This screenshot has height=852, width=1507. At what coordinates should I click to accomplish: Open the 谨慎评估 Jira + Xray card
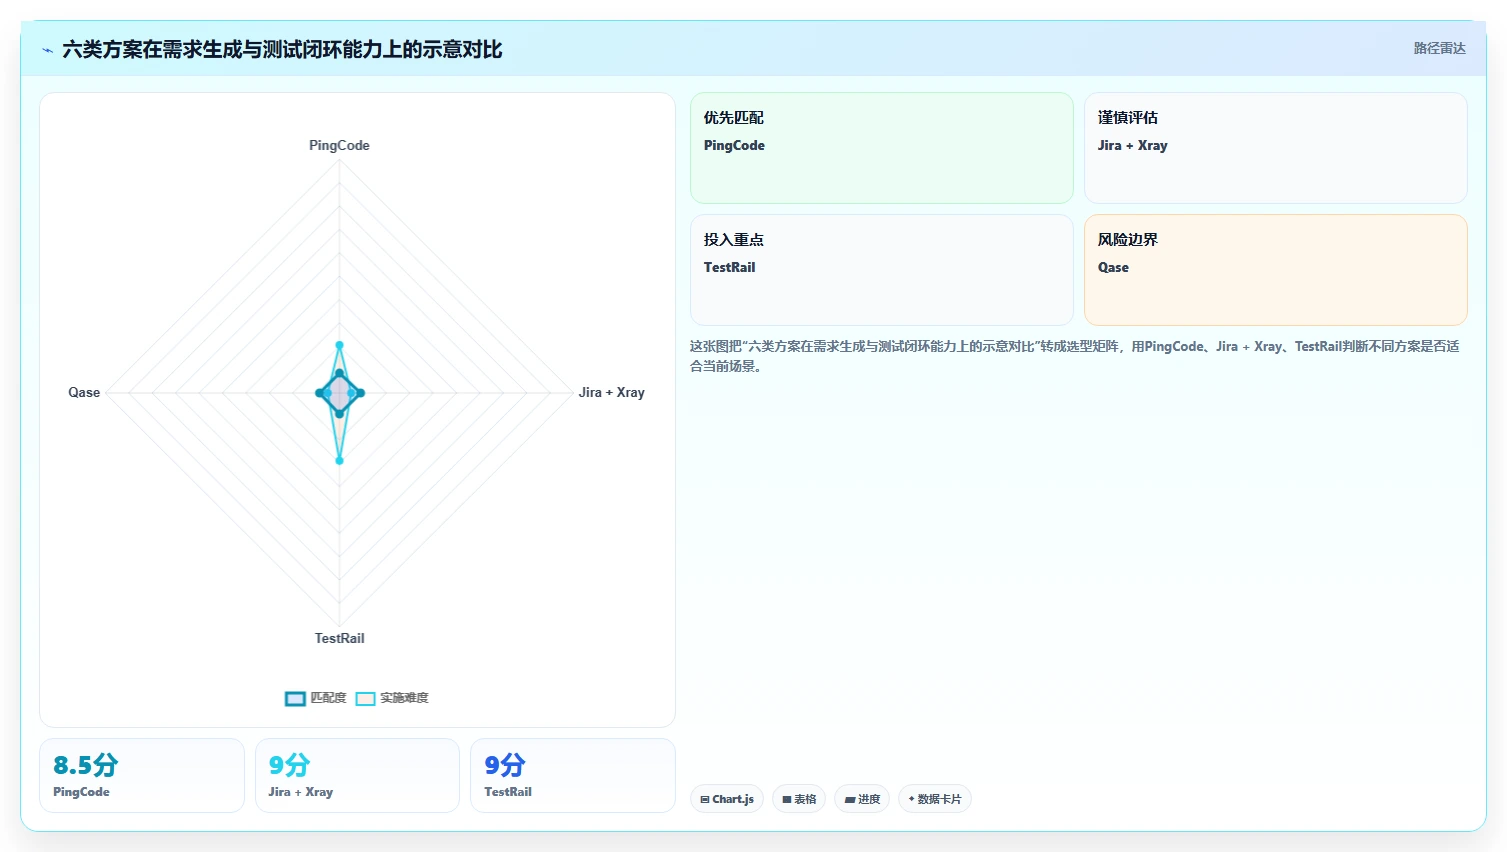click(x=1275, y=148)
